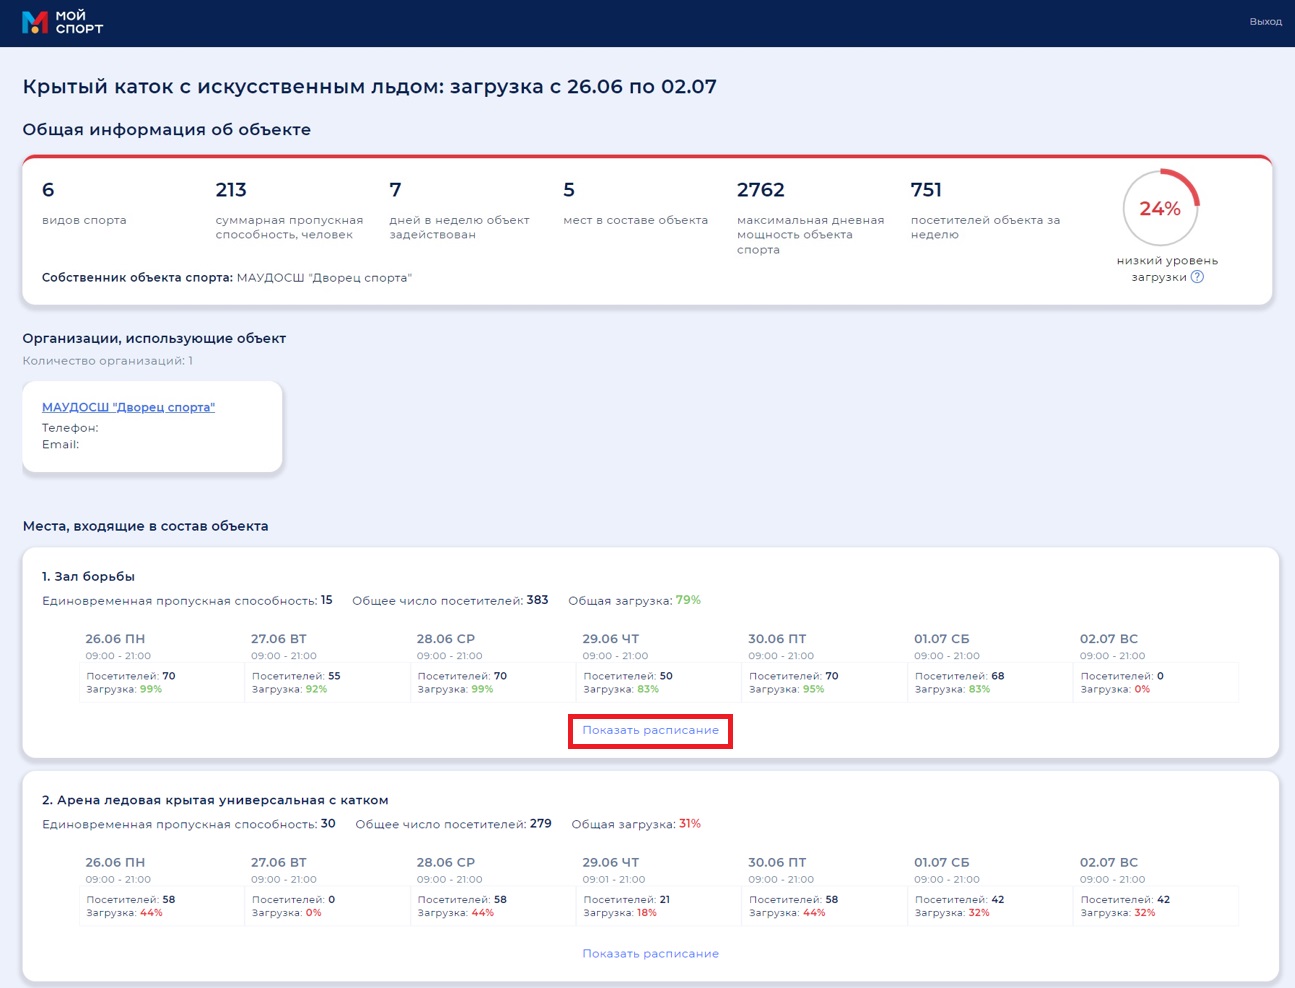The width and height of the screenshot is (1295, 988).
Task: Show schedule for Арена ледовая section
Action: click(650, 954)
